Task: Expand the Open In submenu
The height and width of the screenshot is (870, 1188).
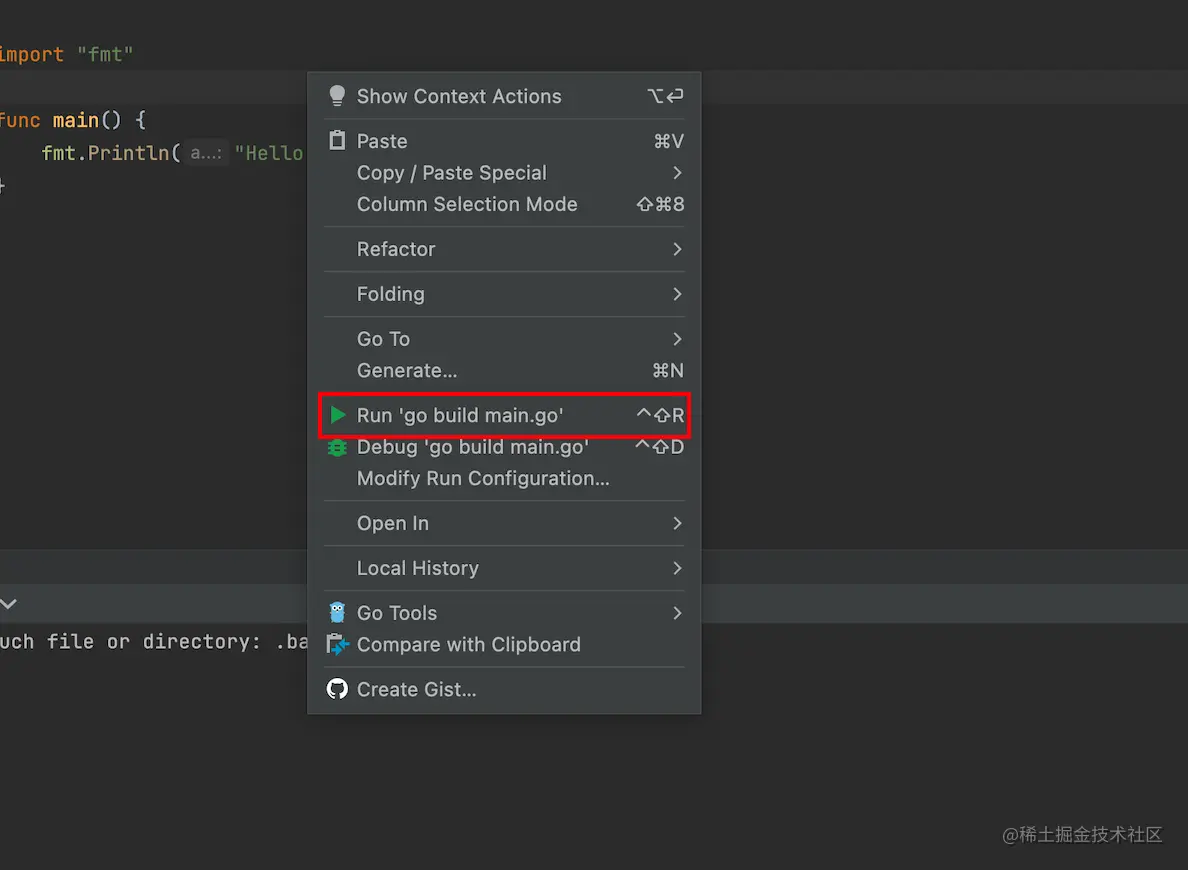Action: [392, 523]
